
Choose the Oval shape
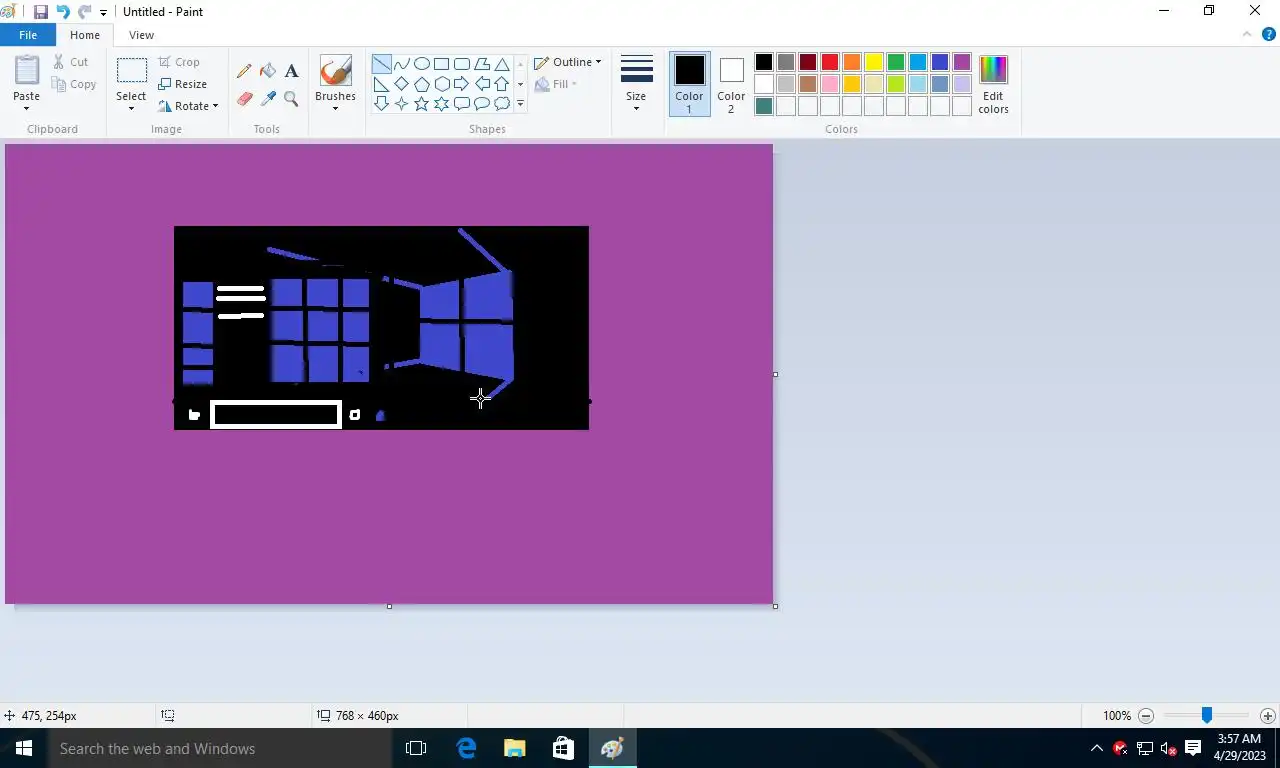click(421, 64)
